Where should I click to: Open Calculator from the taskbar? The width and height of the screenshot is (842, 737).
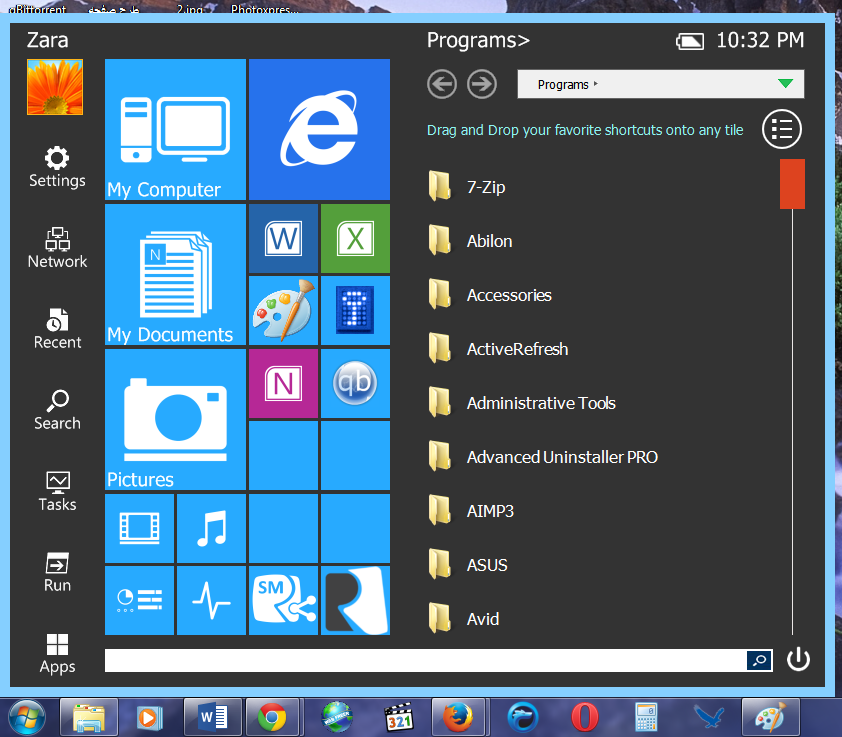(x=646, y=718)
